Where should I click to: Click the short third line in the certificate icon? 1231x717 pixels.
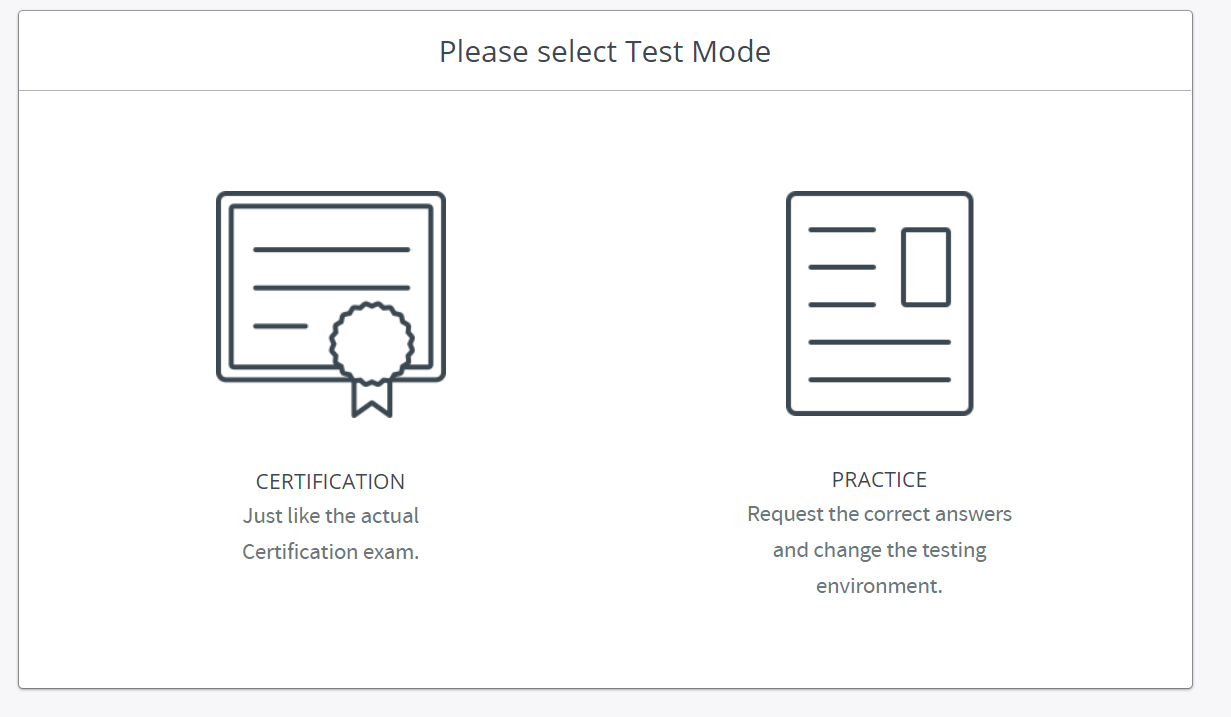(x=280, y=326)
